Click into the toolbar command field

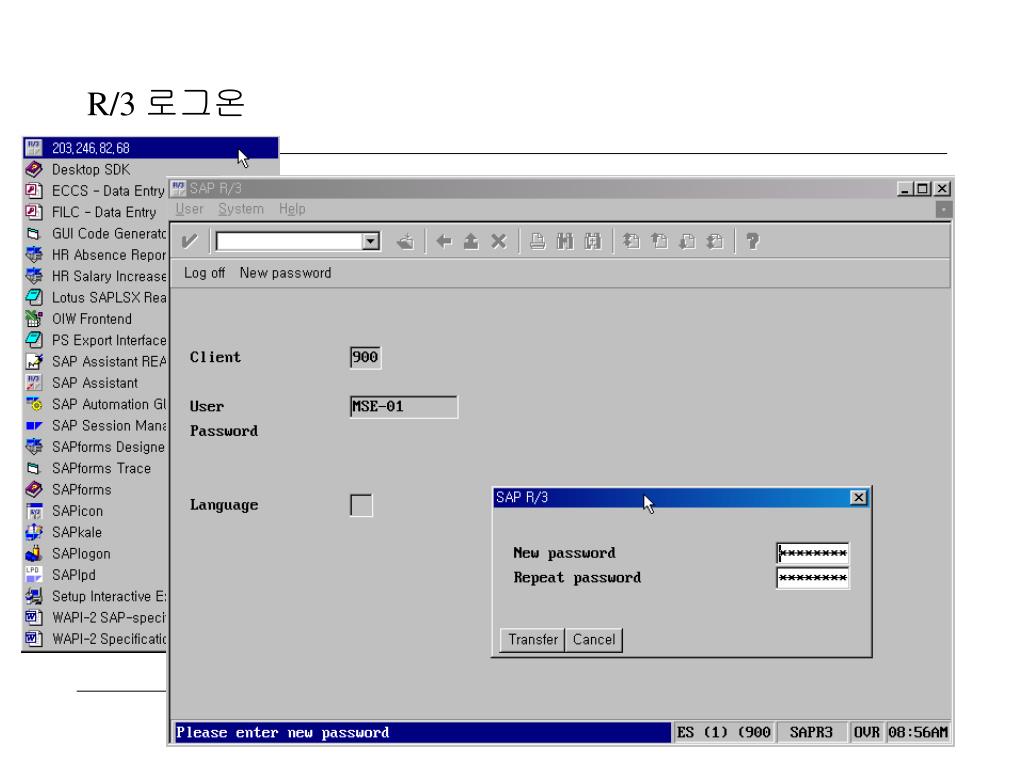(x=290, y=242)
